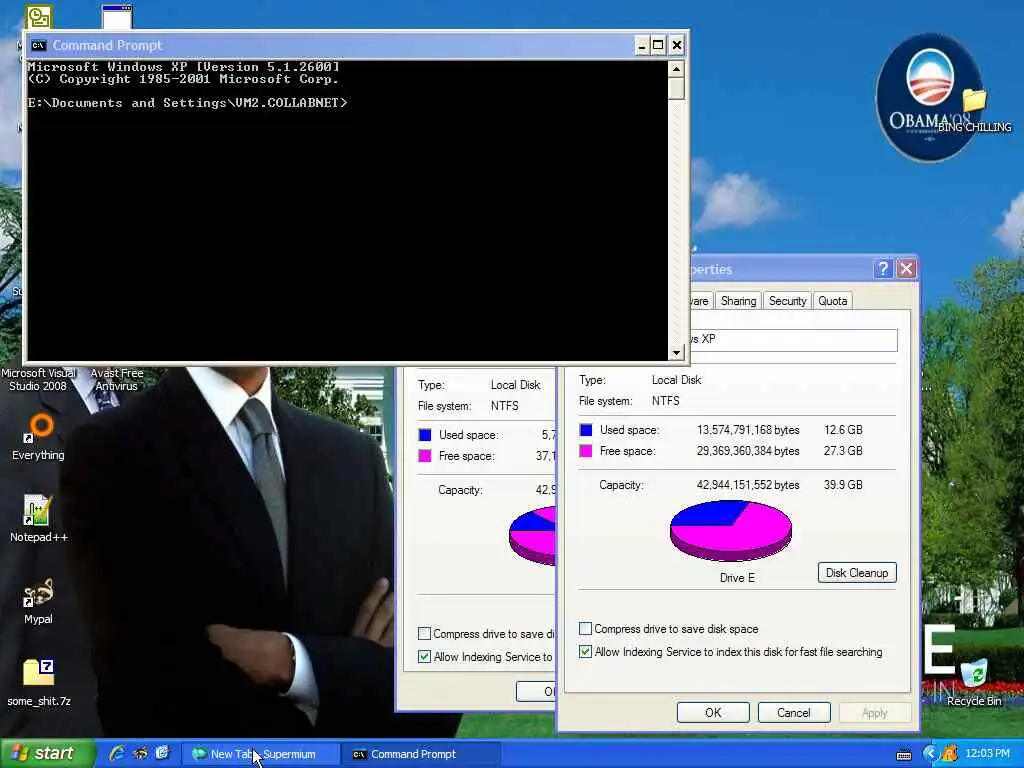Select the partially hidden Hardware tab

coord(699,300)
